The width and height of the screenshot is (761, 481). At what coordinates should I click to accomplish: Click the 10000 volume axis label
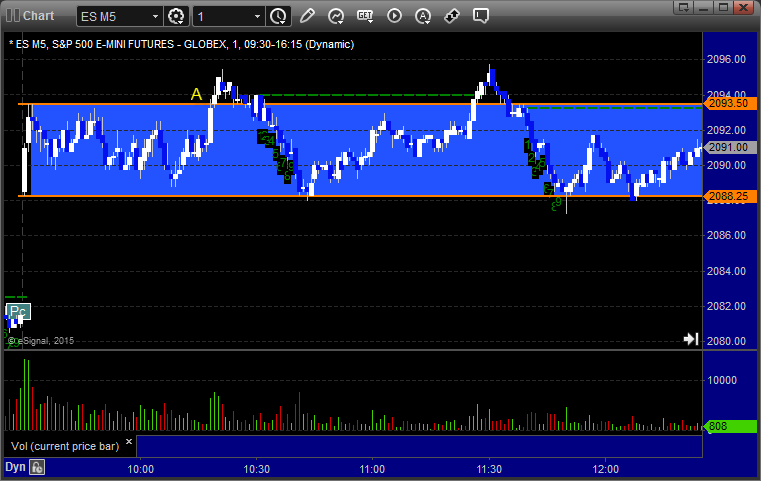tap(722, 380)
